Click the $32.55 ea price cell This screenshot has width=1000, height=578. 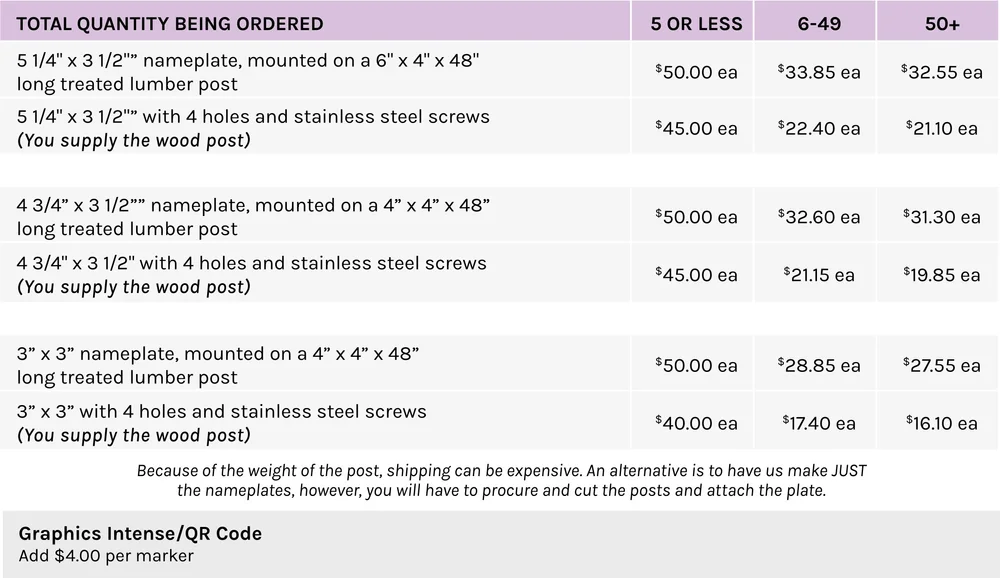(941, 71)
